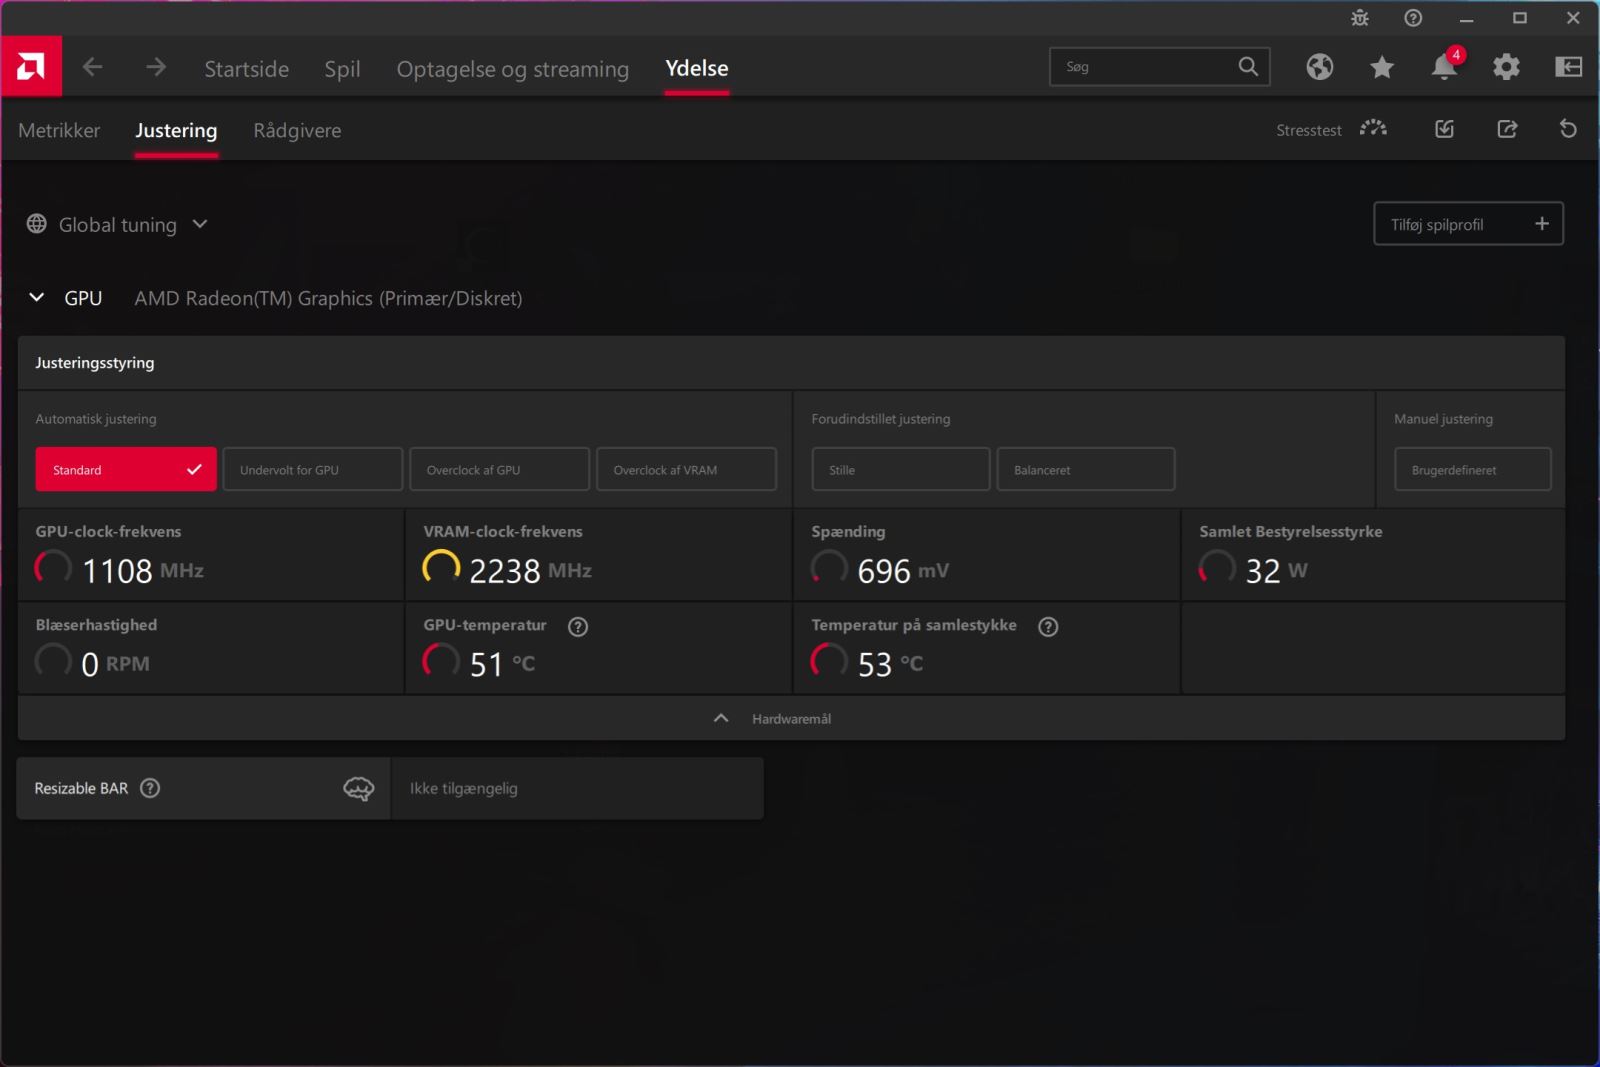Open the Spil tab
This screenshot has width=1600, height=1067.
[x=342, y=68]
